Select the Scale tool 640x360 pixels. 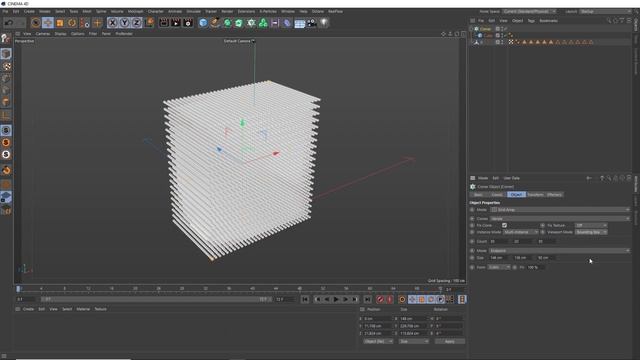point(60,23)
